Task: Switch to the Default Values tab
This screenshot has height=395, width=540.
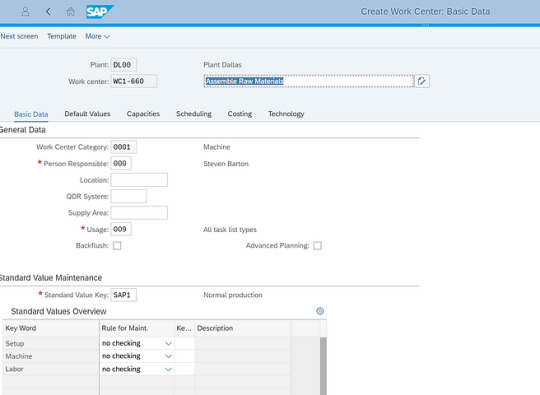Action: (87, 114)
